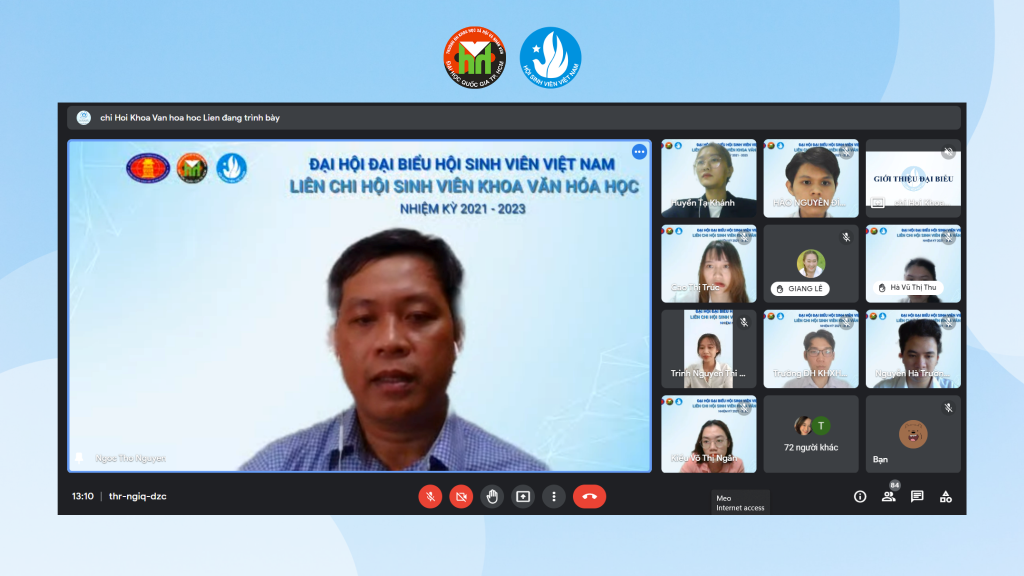The image size is (1024, 576).
Task: Leave the call with red hang-up button
Action: pos(589,496)
